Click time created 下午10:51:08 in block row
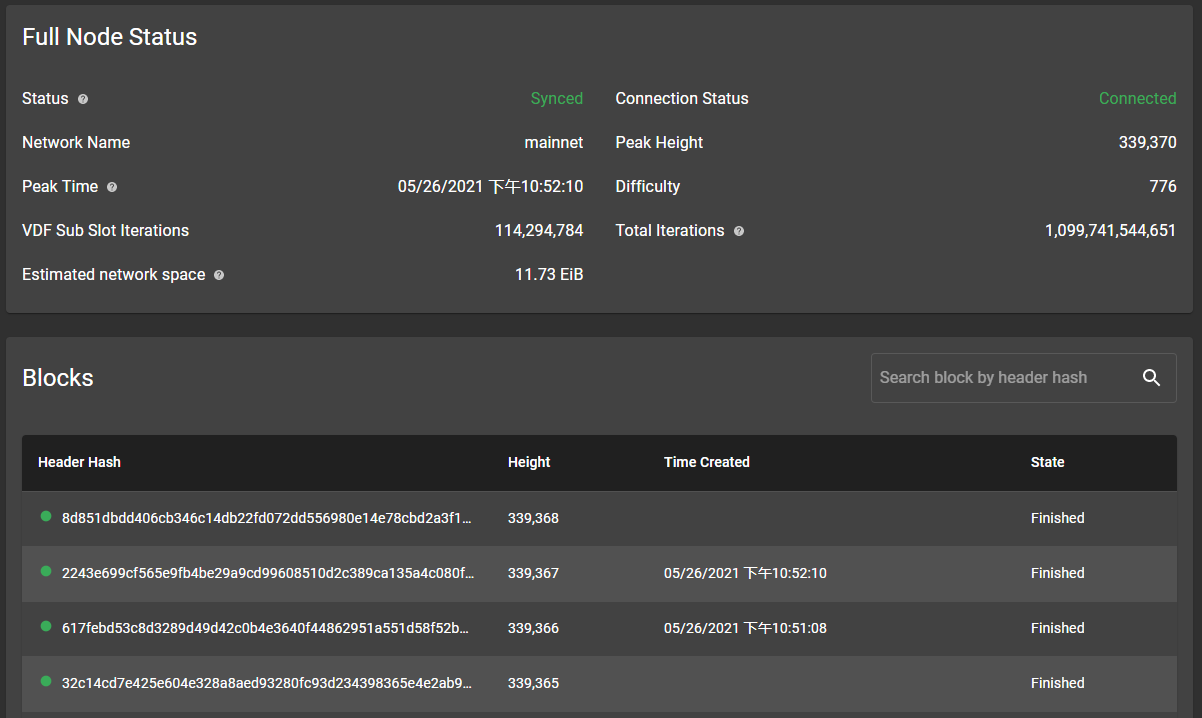Image resolution: width=1202 pixels, height=718 pixels. [x=745, y=628]
